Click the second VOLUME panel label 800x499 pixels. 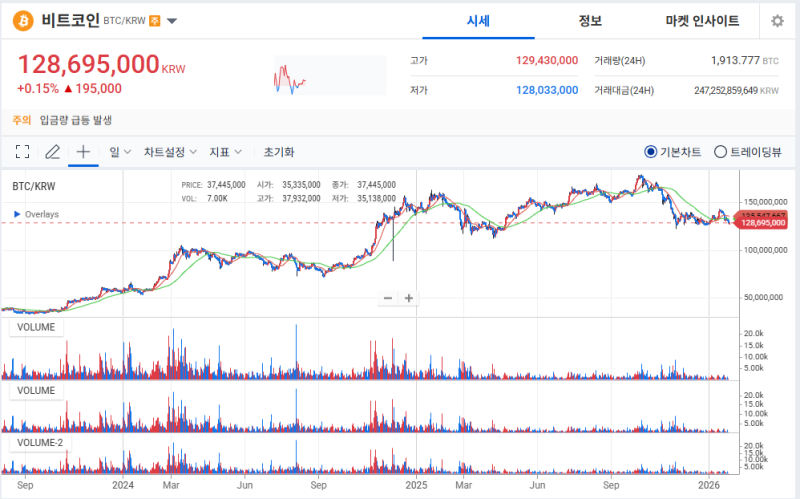pos(36,390)
